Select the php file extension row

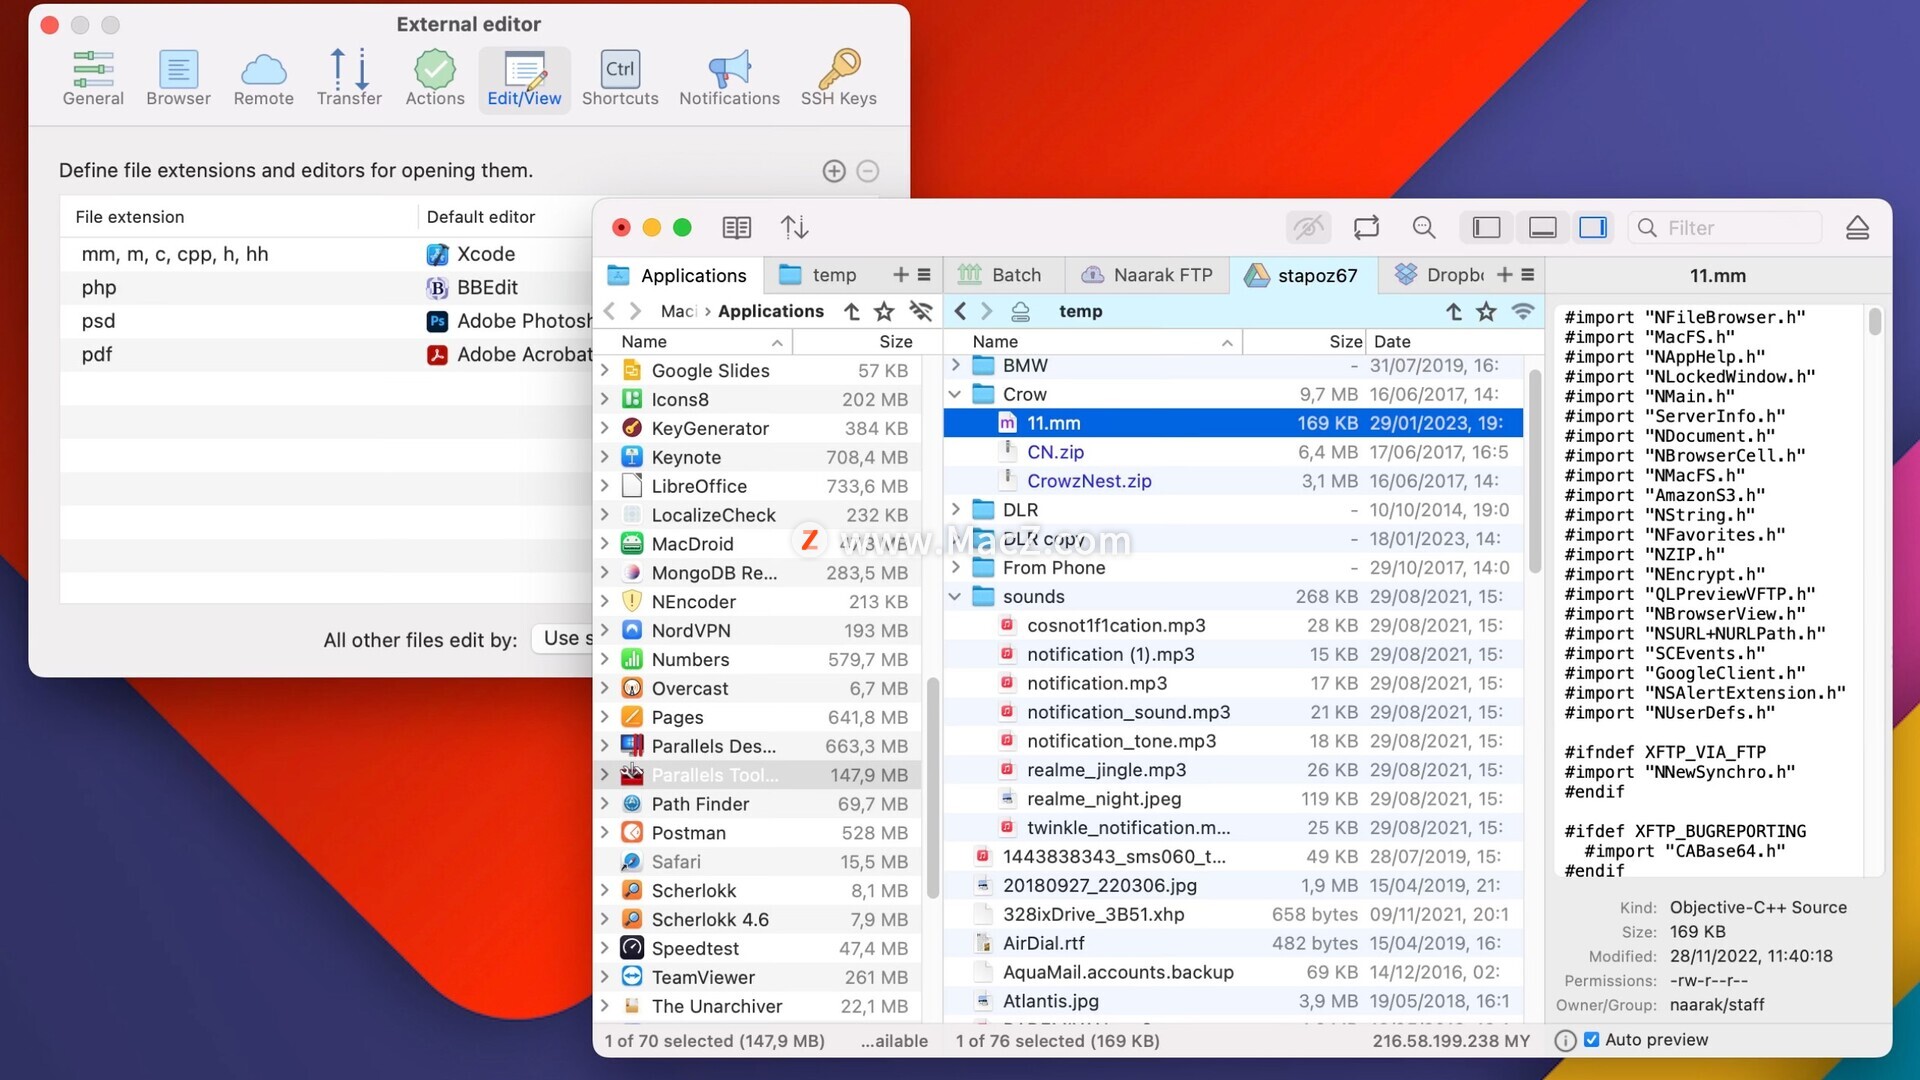click(x=325, y=288)
